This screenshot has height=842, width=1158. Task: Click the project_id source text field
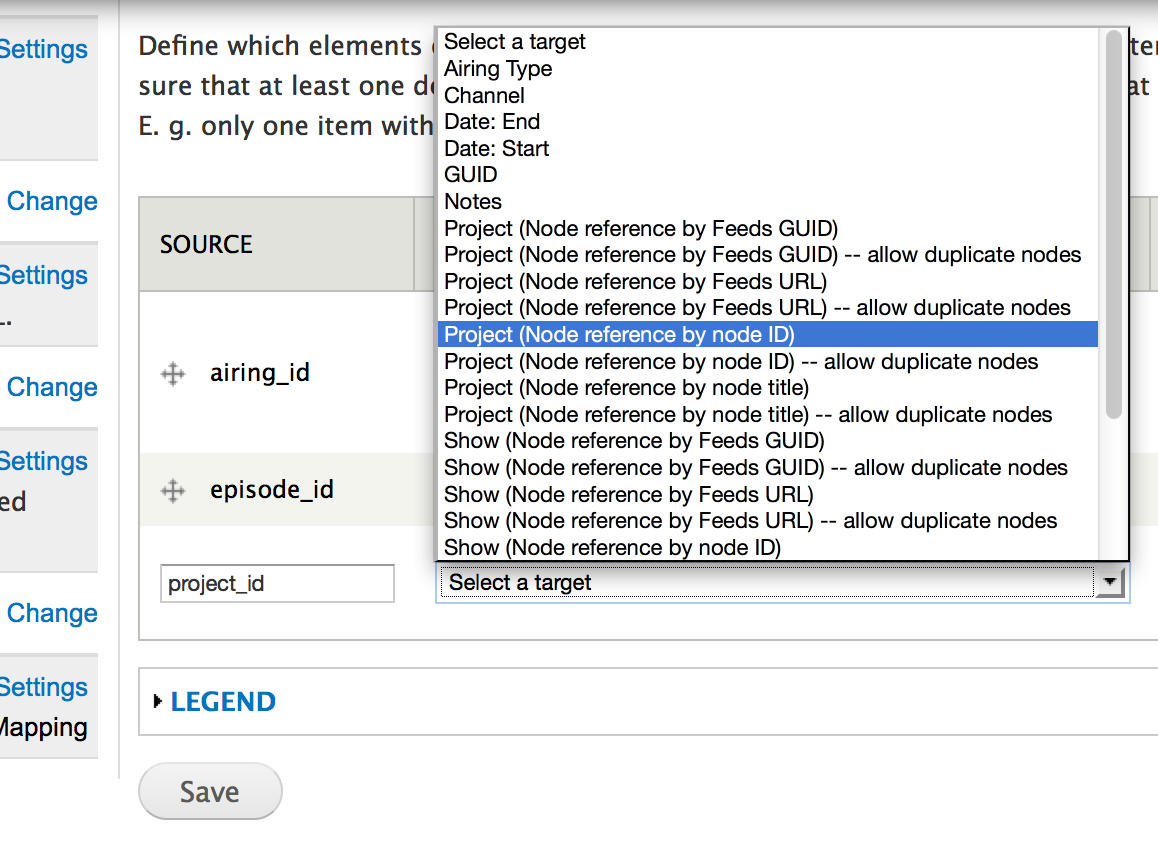[x=277, y=583]
